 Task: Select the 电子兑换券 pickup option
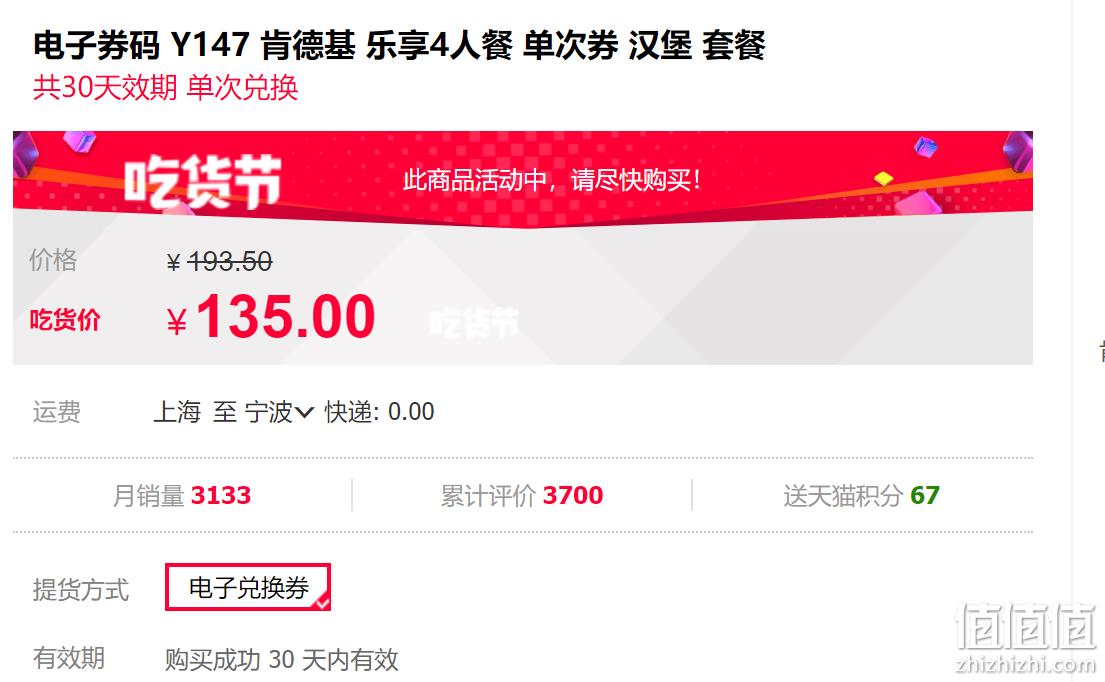point(248,587)
